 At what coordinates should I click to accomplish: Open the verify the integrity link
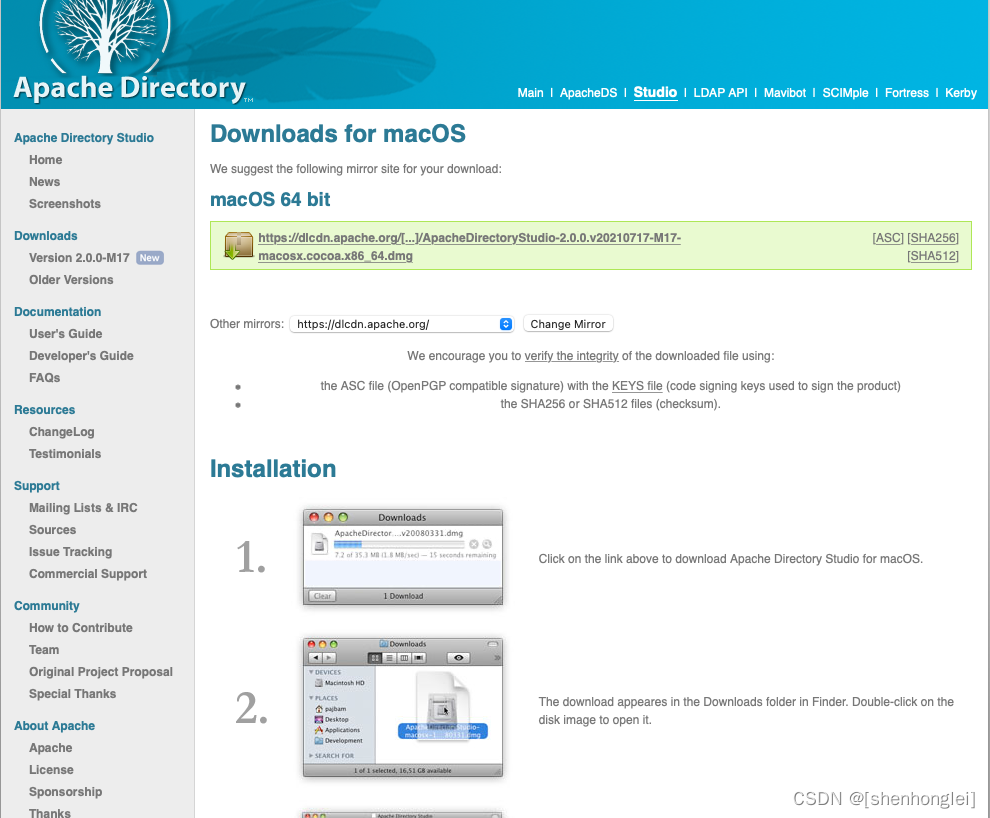pos(571,356)
